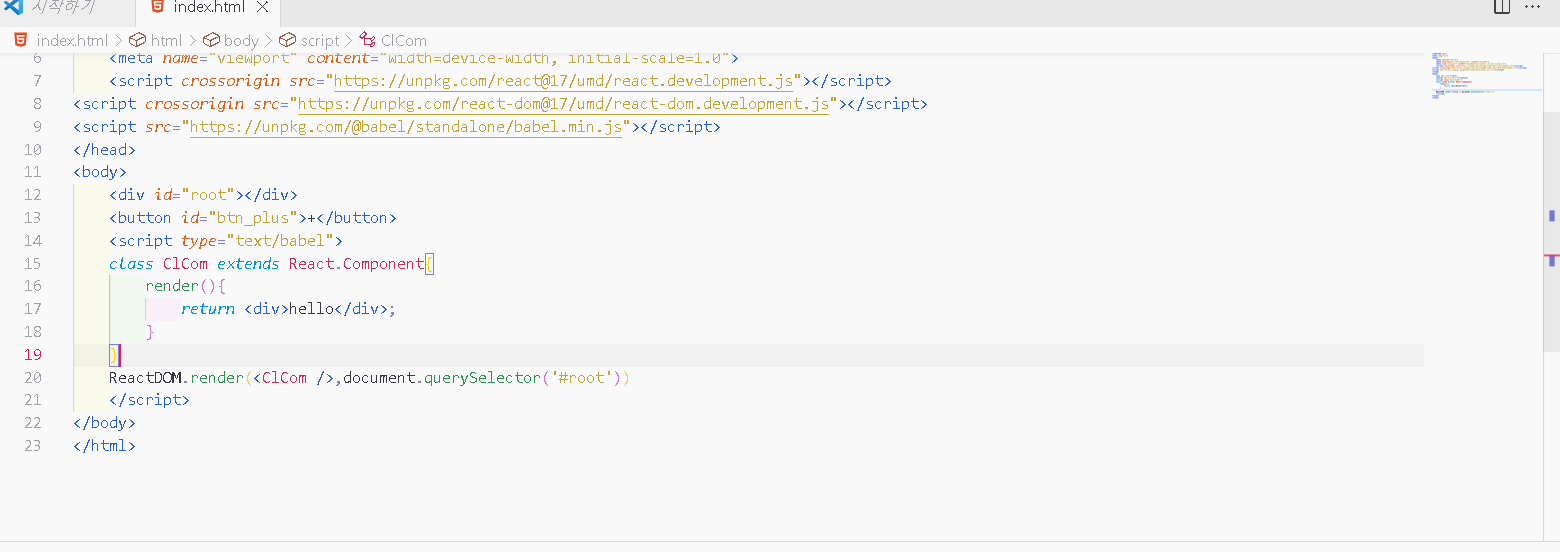Select the index.html editor tab
Screen dimensions: 1560x552
coord(208,8)
